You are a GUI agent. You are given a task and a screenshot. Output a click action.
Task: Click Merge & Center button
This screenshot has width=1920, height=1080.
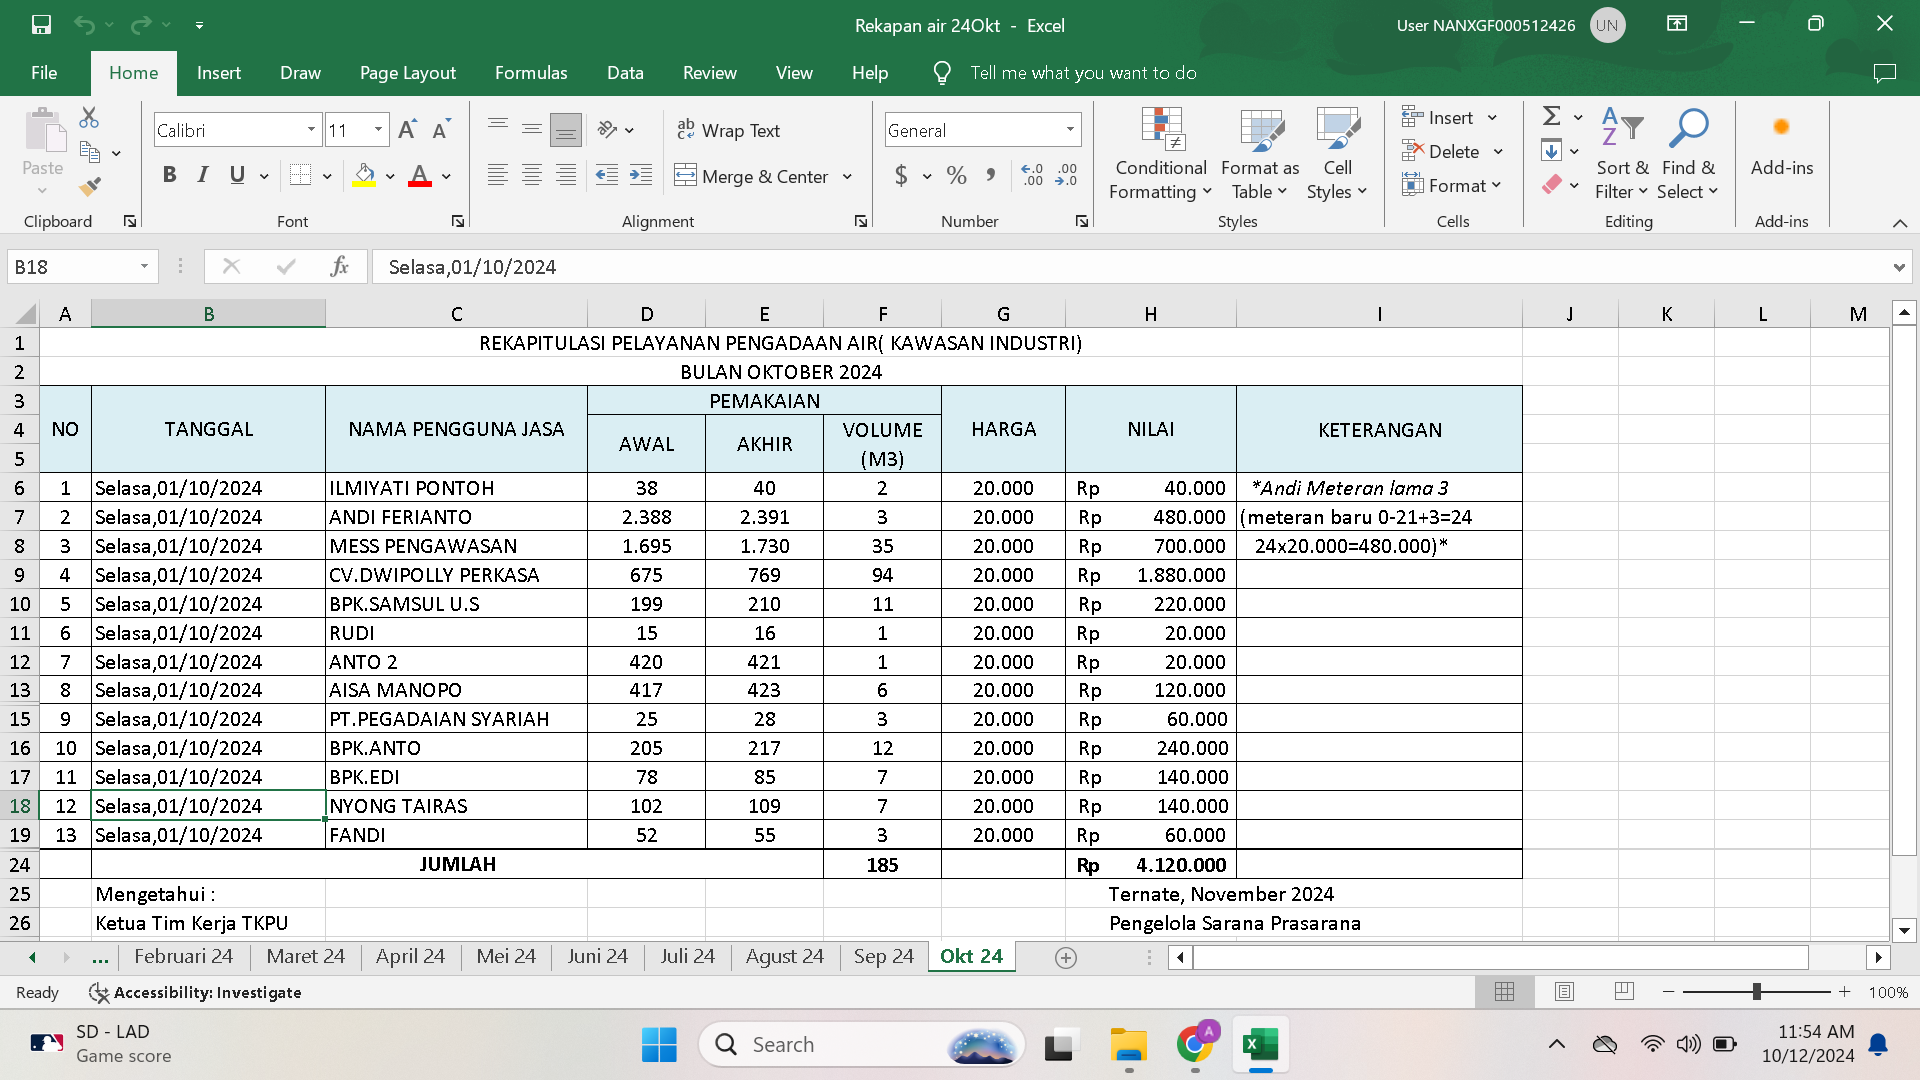pyautogui.click(x=753, y=176)
